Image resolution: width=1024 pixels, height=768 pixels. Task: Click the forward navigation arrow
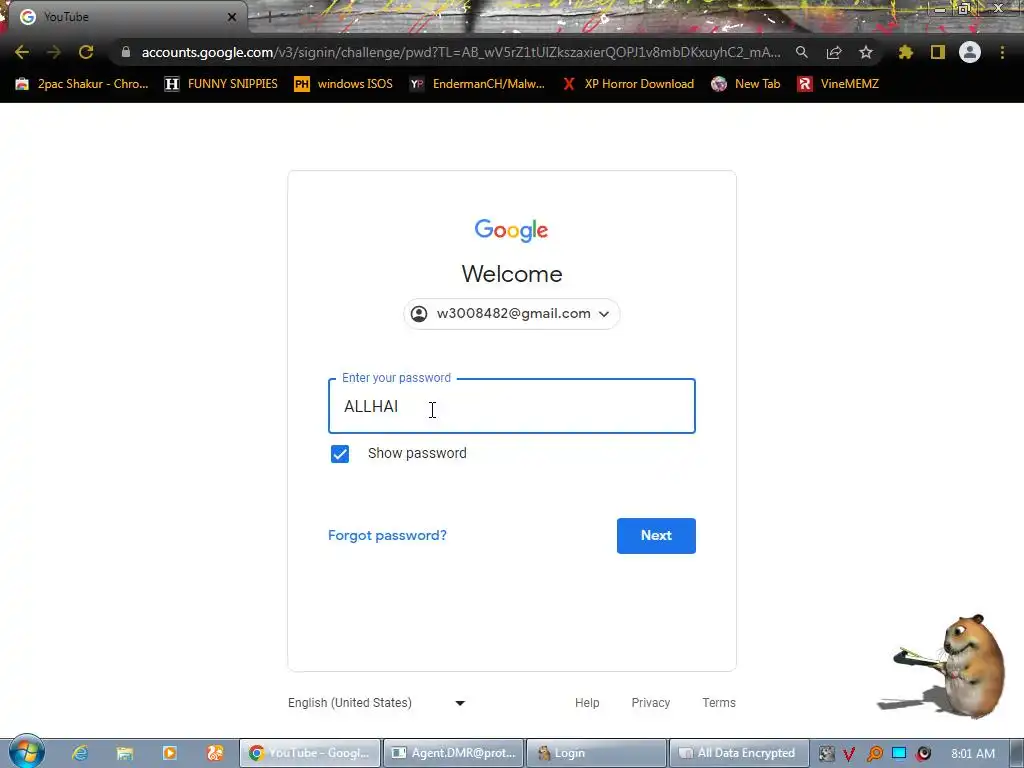point(54,52)
